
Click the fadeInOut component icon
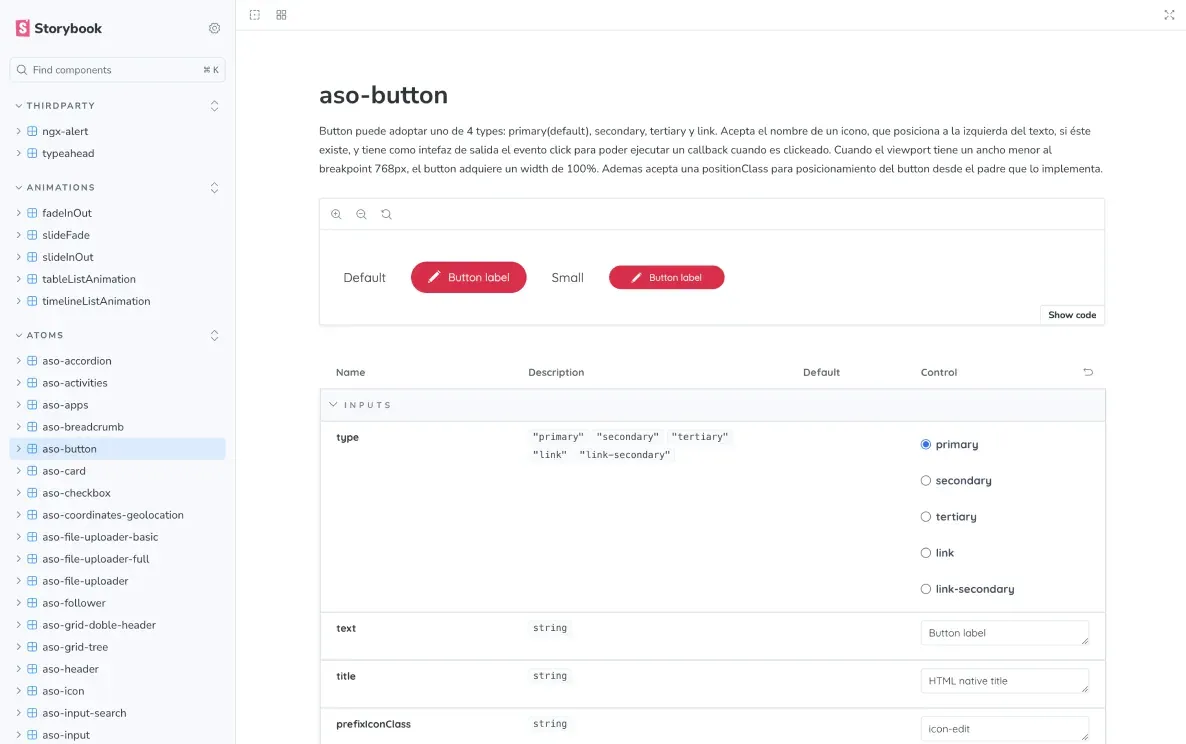pos(33,212)
